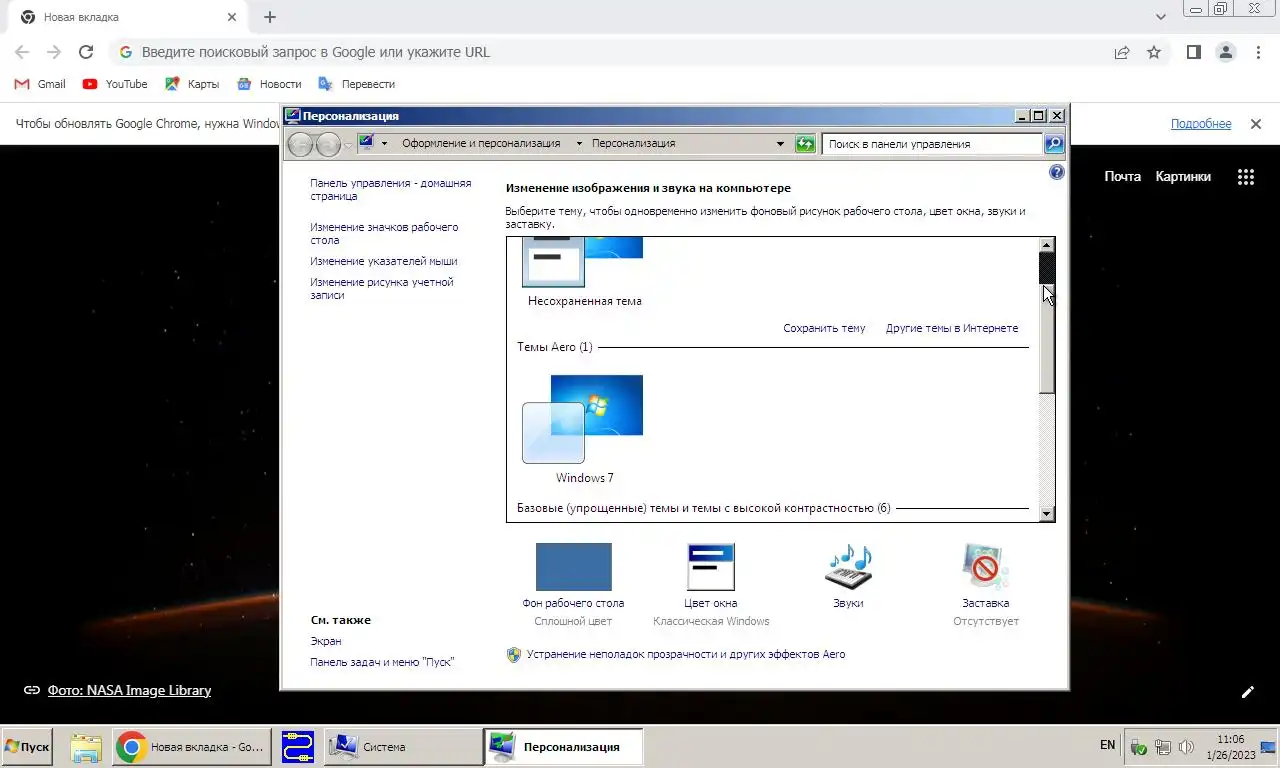Image resolution: width=1280 pixels, height=768 pixels.
Task: Open the Chrome profile avatar
Action: click(1226, 52)
